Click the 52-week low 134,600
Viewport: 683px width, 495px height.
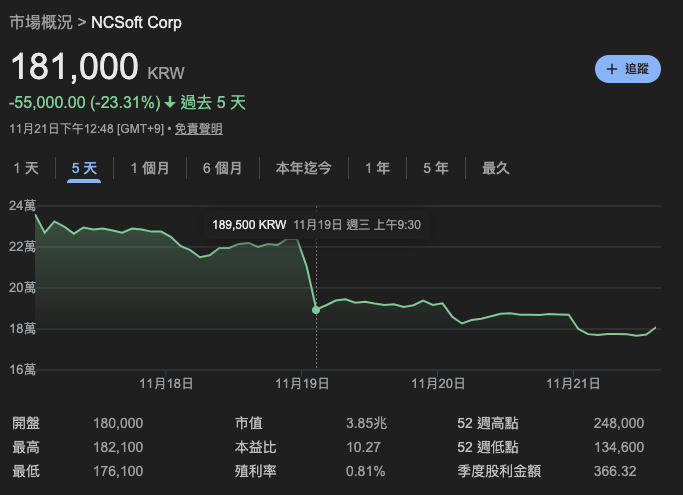pyautogui.click(x=619, y=447)
